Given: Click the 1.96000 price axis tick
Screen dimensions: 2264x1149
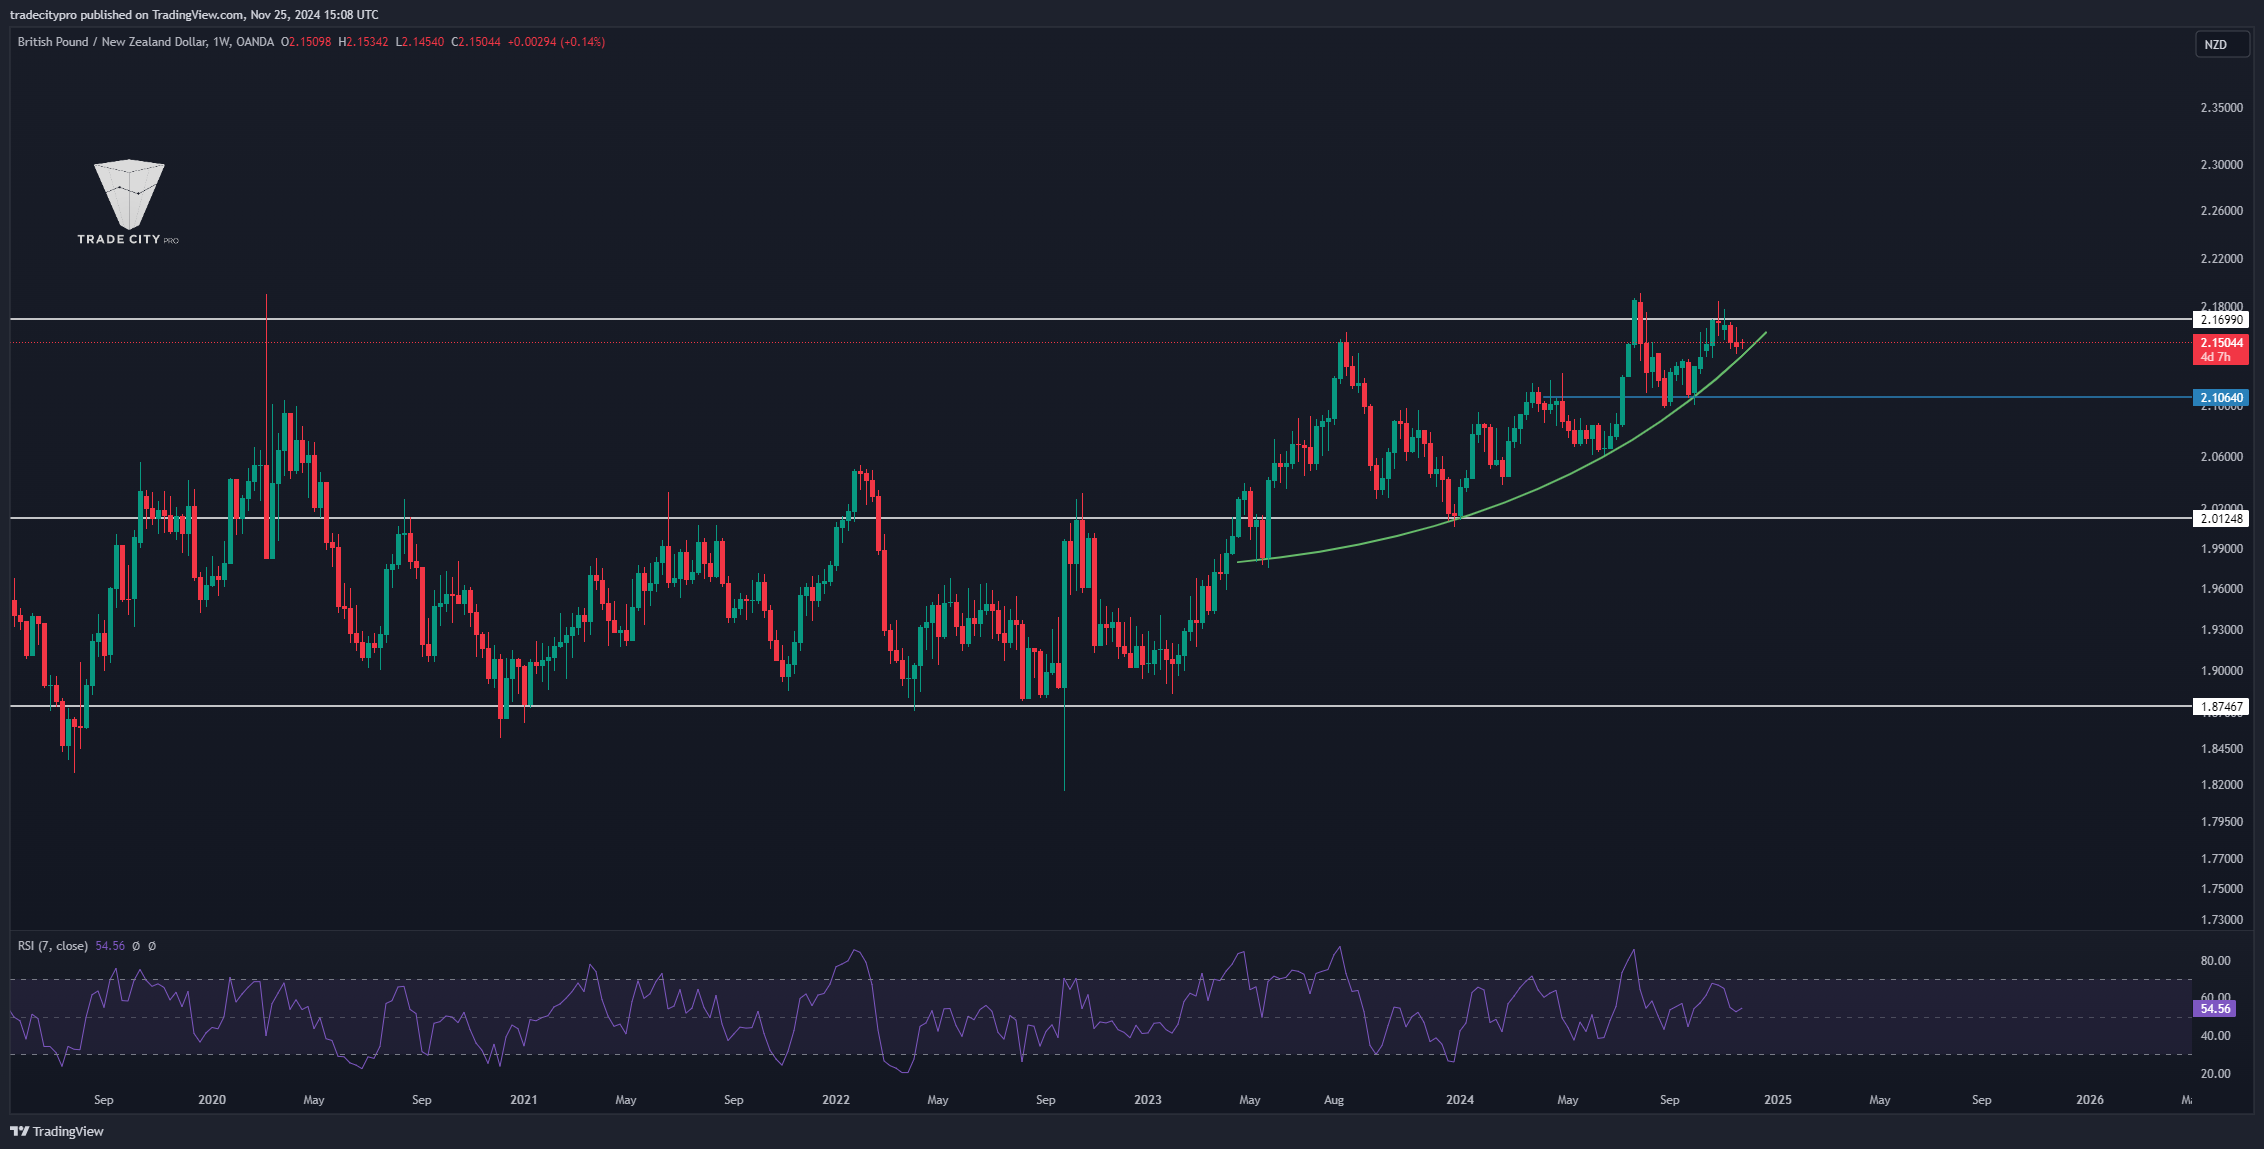Looking at the screenshot, I should tap(2221, 589).
